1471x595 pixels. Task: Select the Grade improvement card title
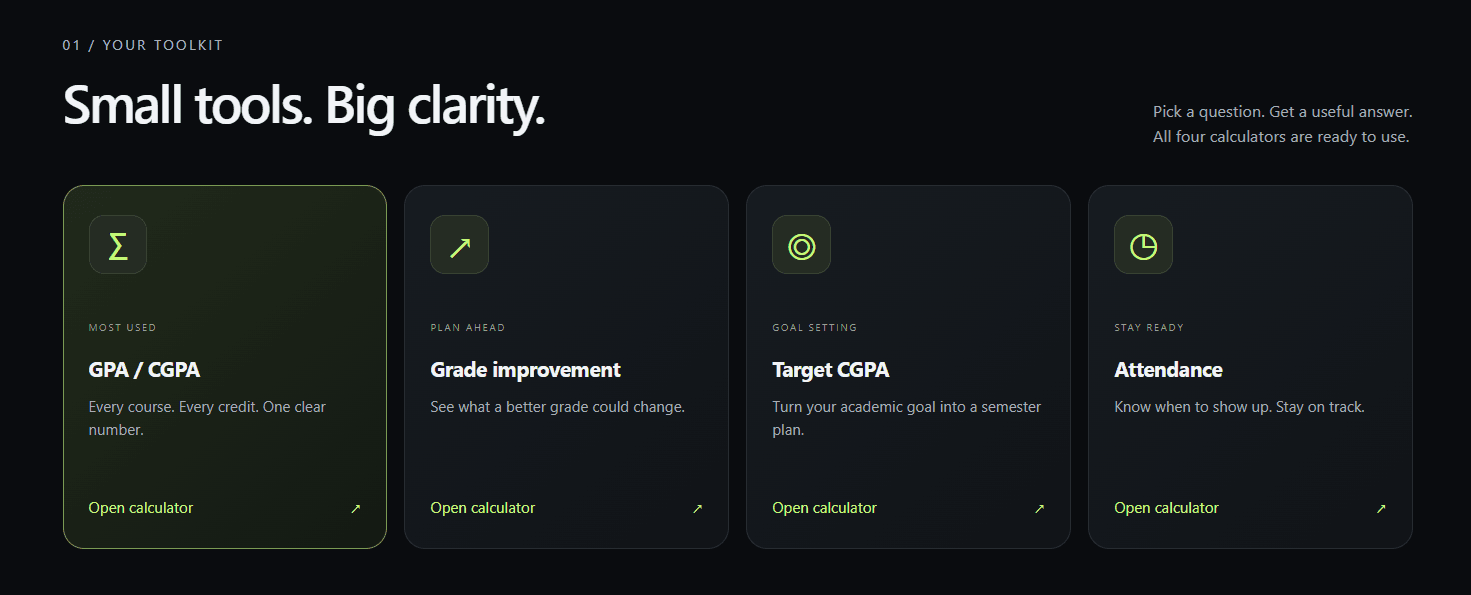(x=526, y=370)
